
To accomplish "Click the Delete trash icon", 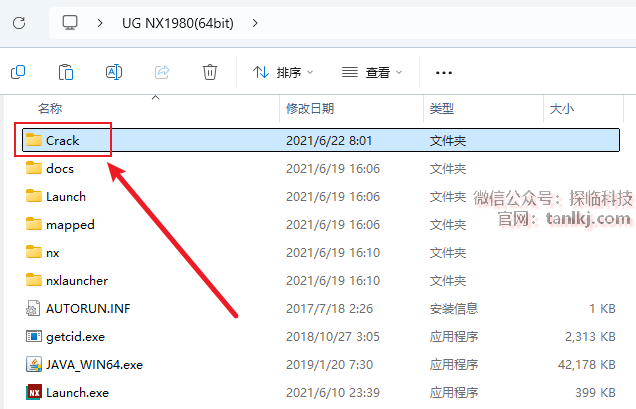I will tap(210, 72).
